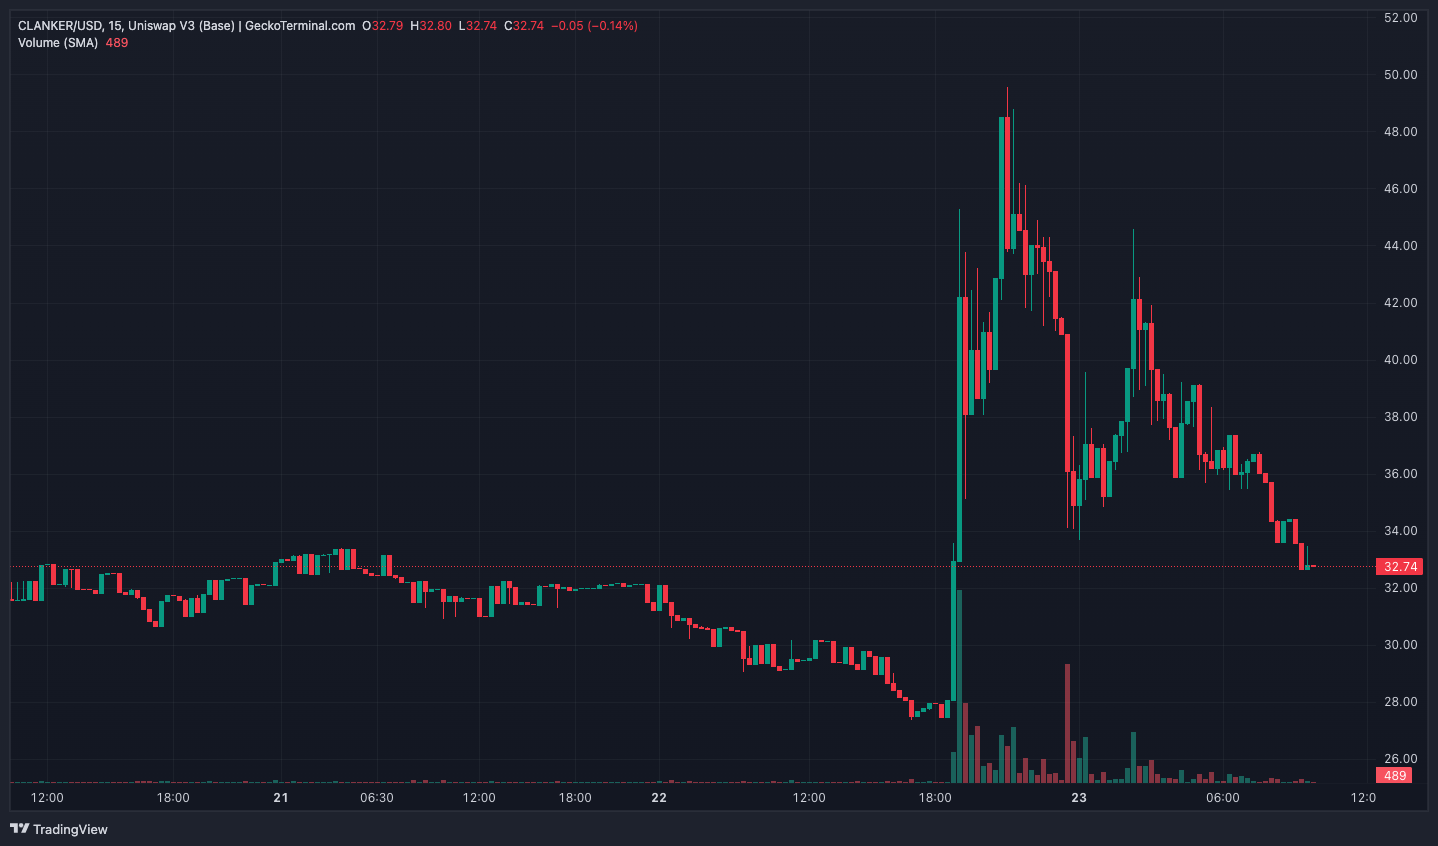Click the 06:30 time axis label
1438x846 pixels.
click(377, 798)
